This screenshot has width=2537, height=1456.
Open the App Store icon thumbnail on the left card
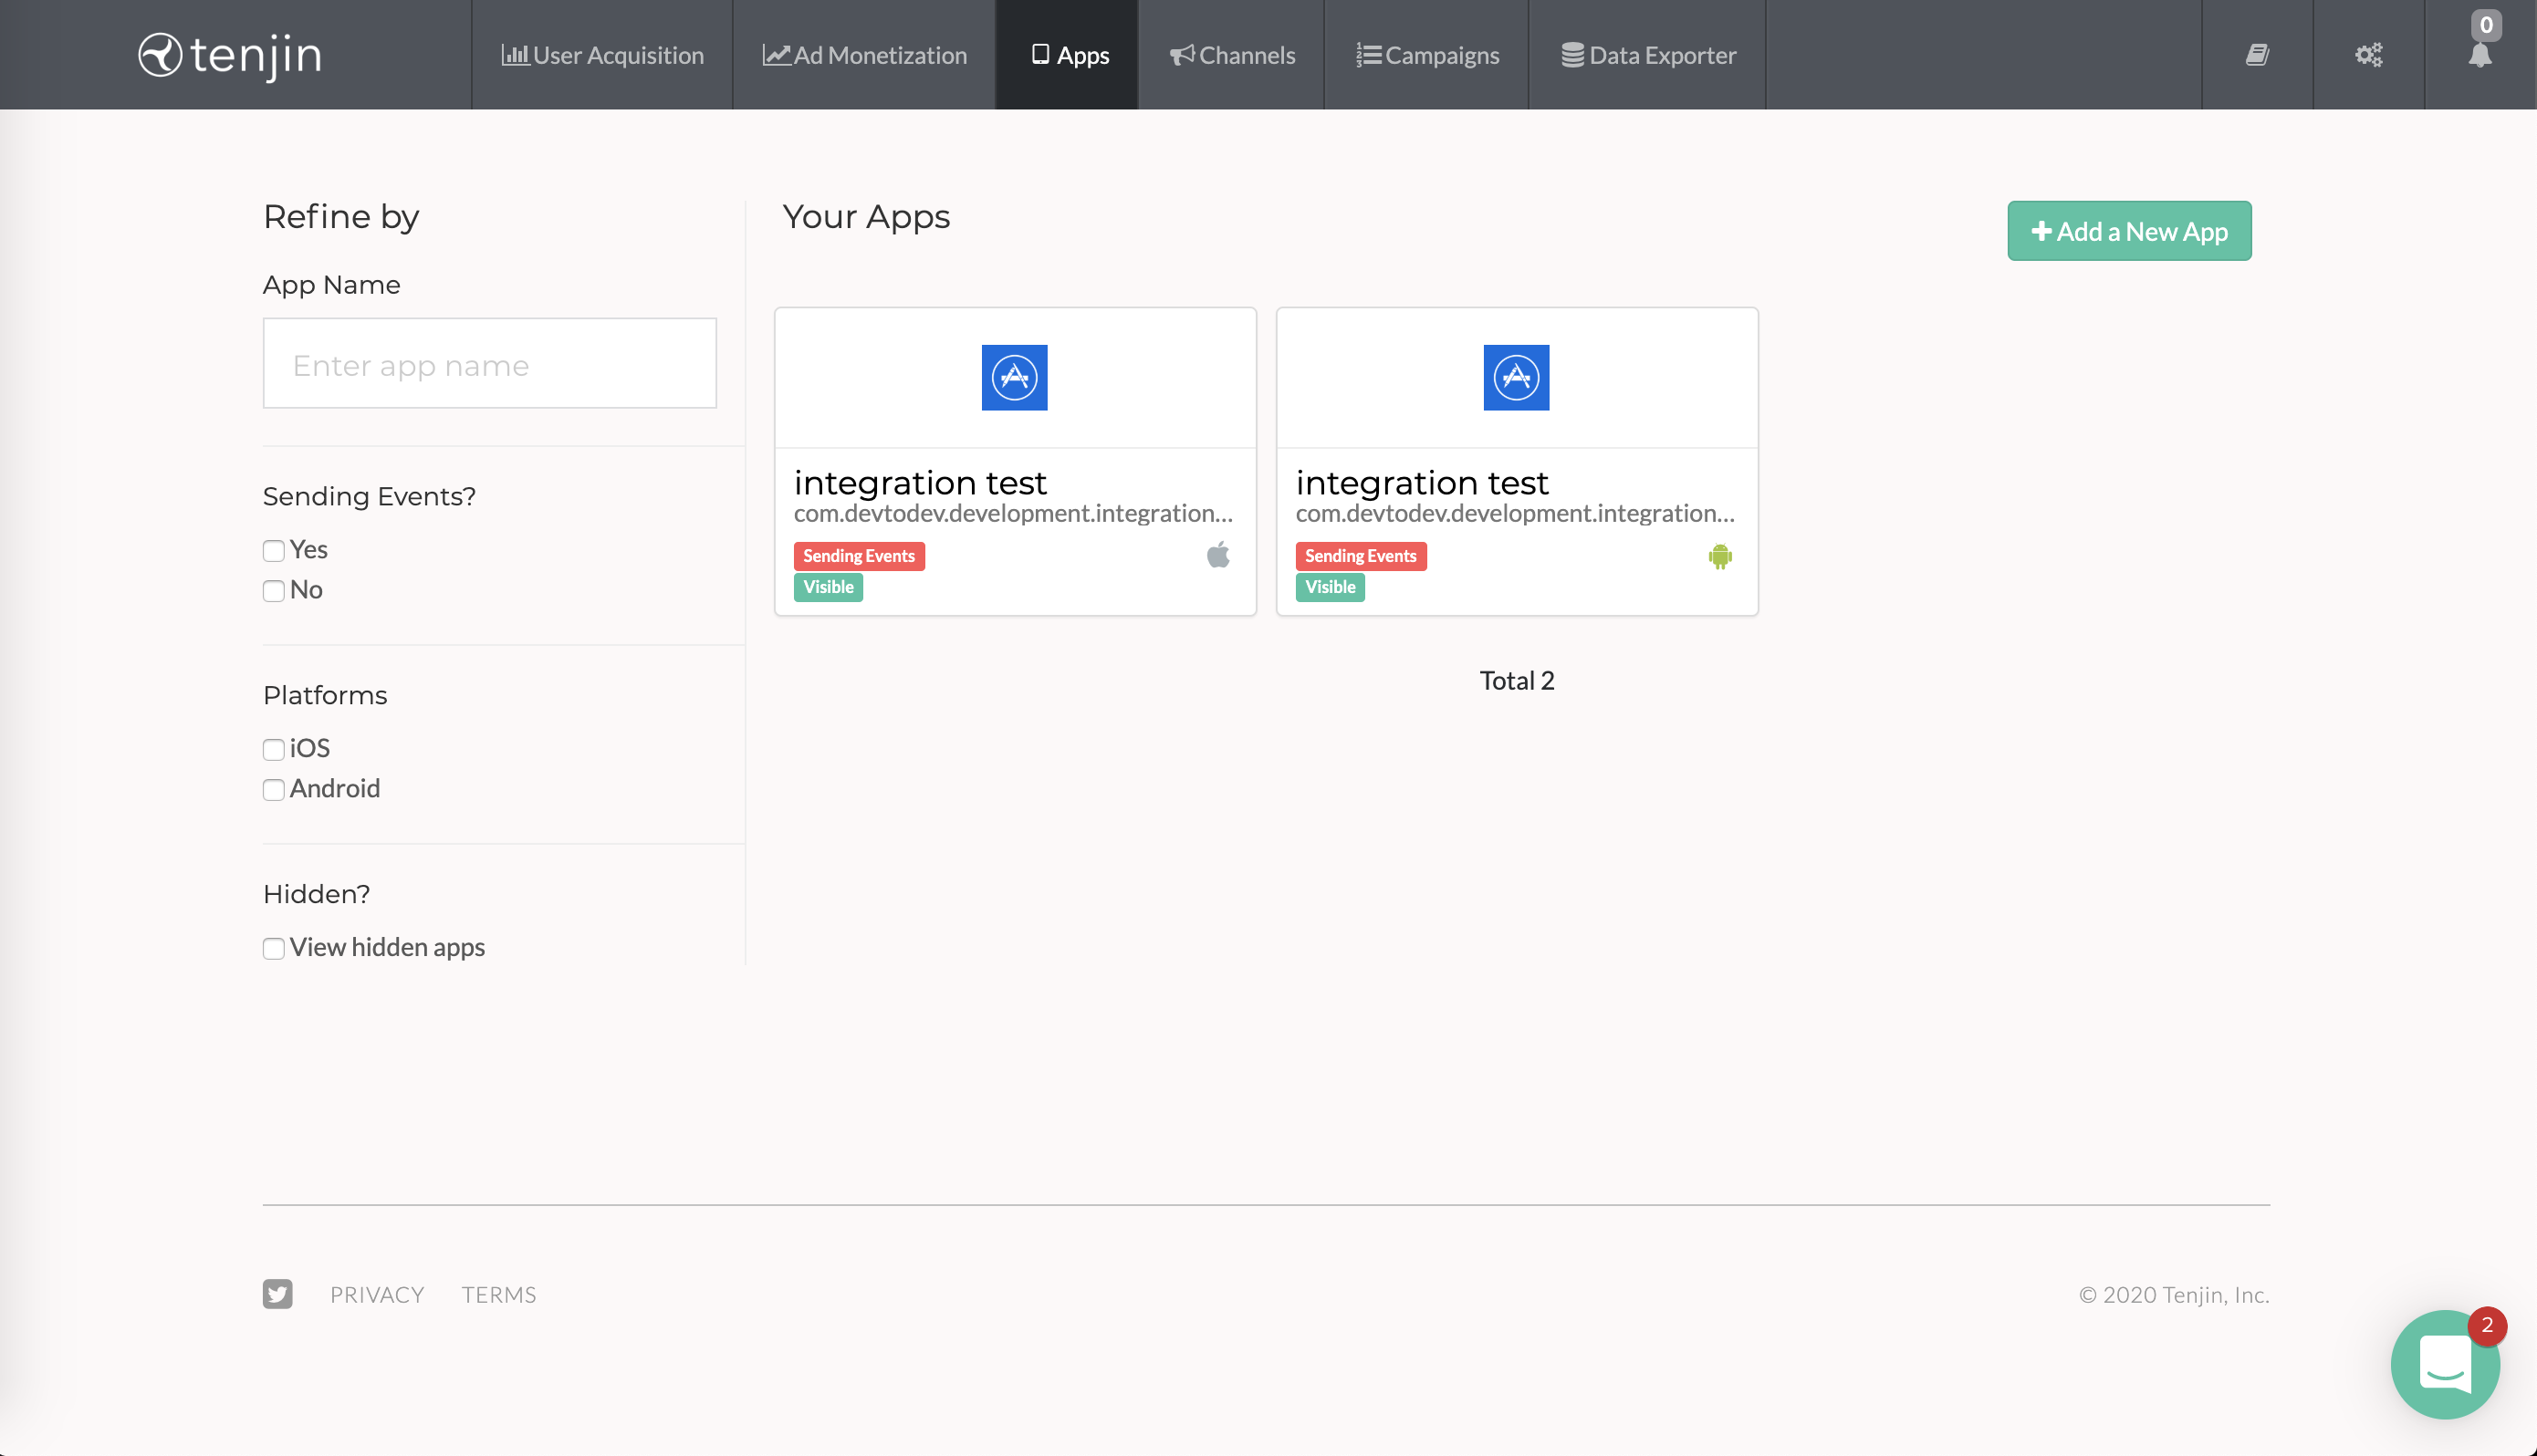pyautogui.click(x=1015, y=377)
